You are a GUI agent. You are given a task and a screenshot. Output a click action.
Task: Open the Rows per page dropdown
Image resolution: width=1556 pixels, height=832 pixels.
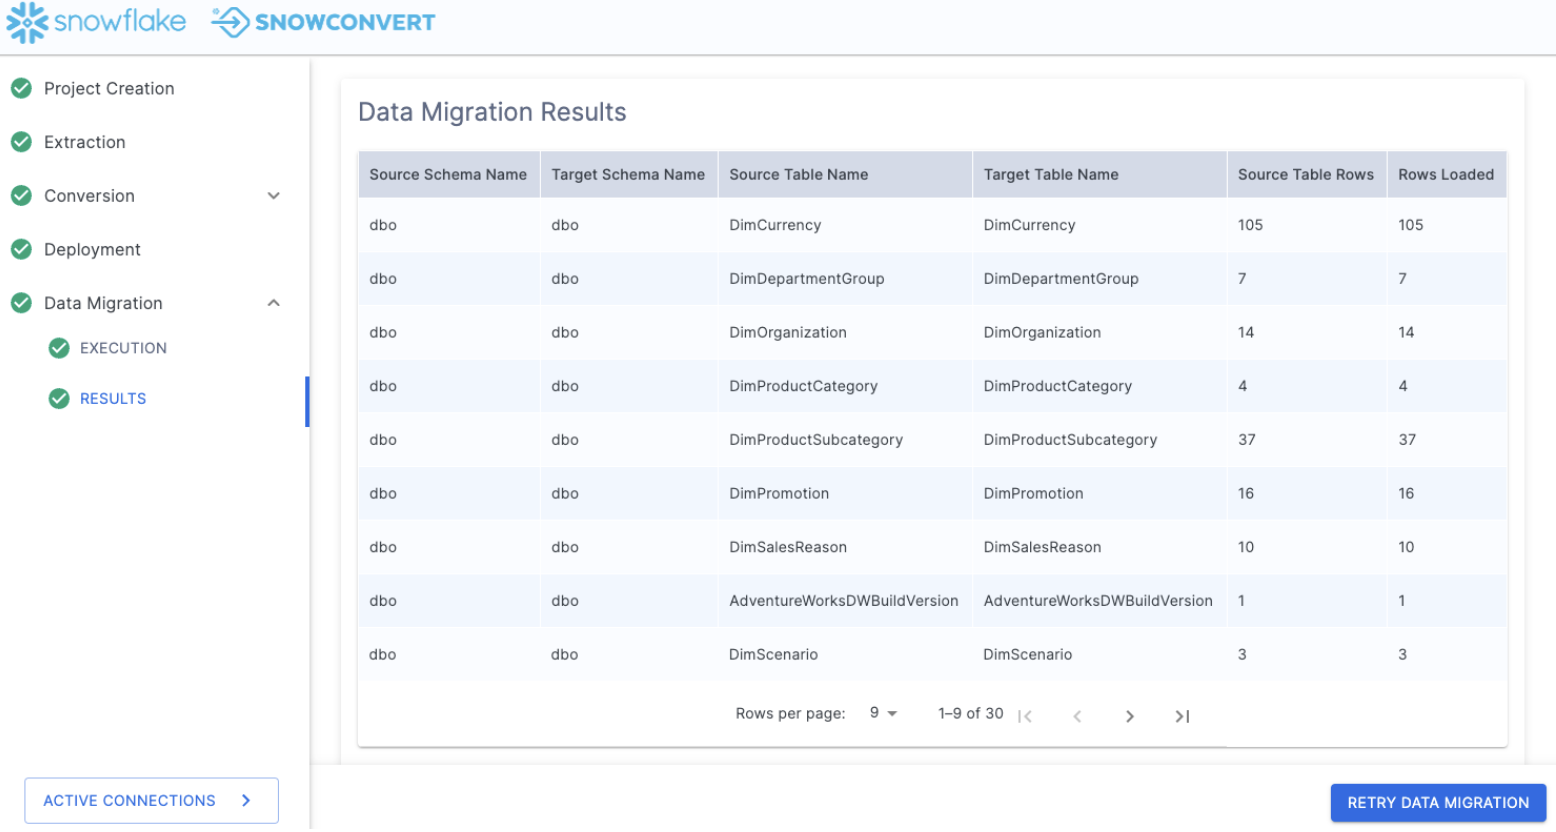883,714
